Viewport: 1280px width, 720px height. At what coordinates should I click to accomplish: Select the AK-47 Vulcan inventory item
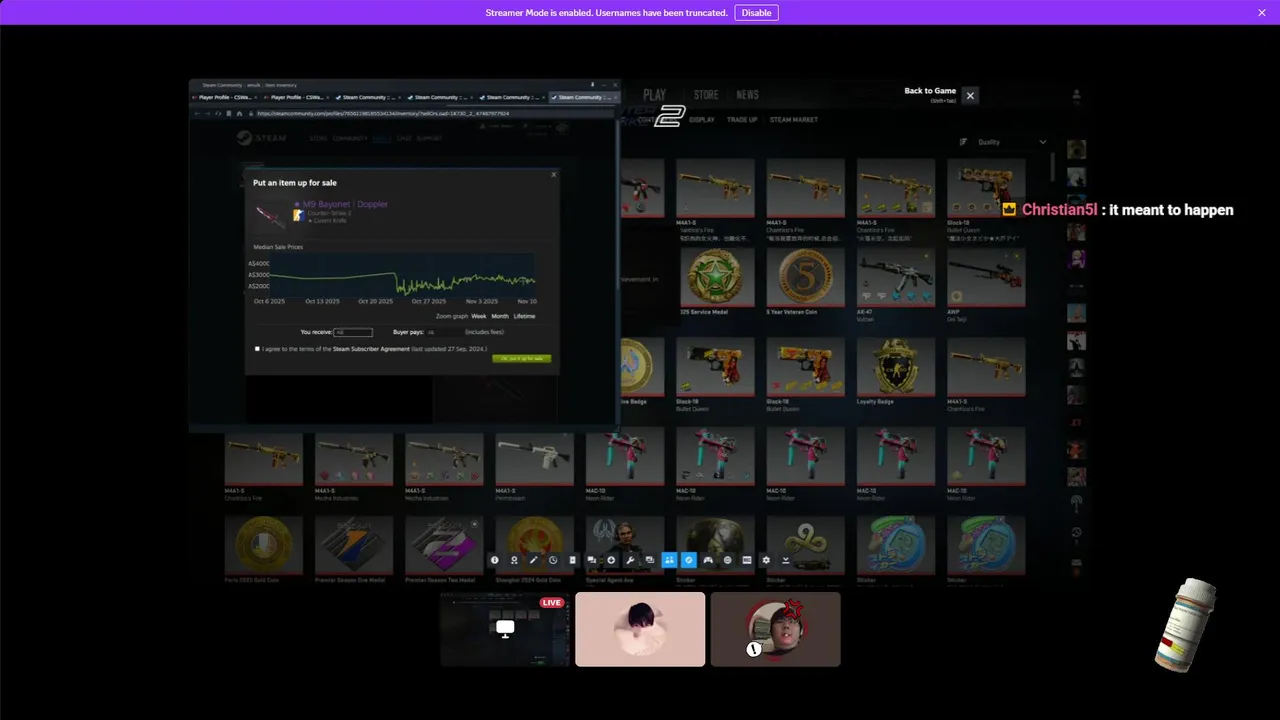click(896, 283)
